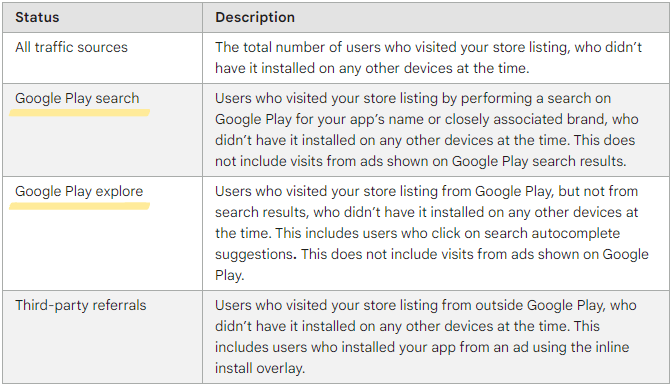Select the Google Play explore cell
Viewport: 672px width, 385px height.
pyautogui.click(x=102, y=233)
